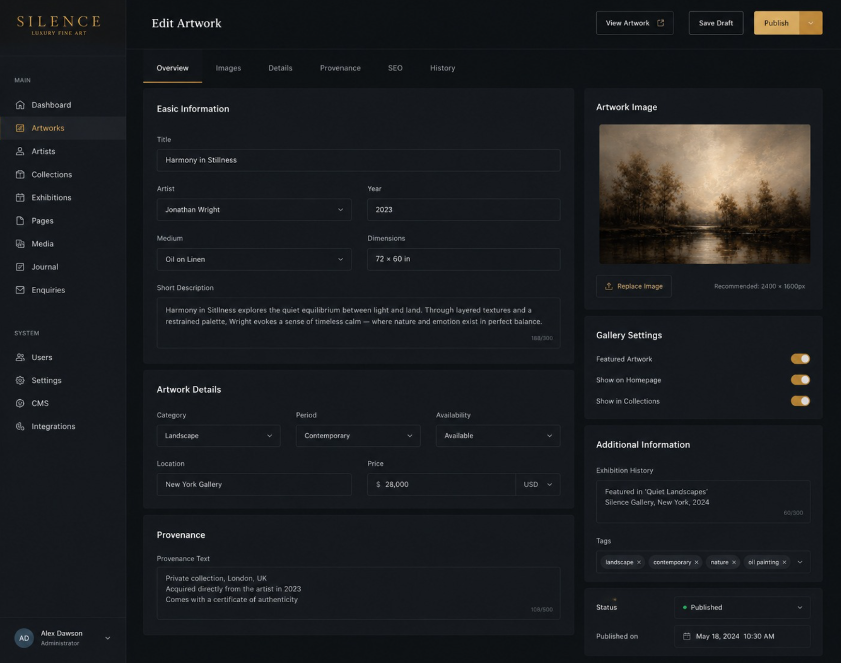
Task: Click the Year input field showing 2023
Action: tap(464, 210)
